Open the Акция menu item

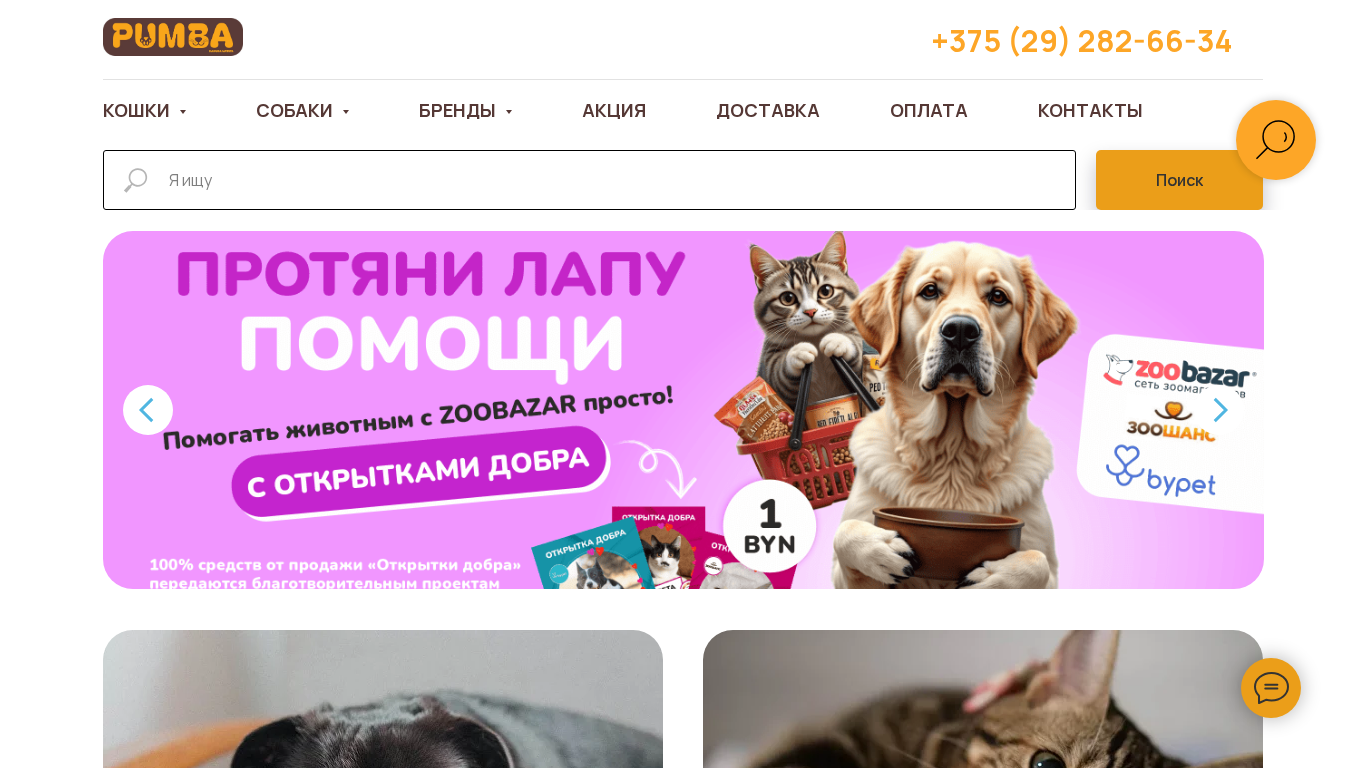point(614,111)
